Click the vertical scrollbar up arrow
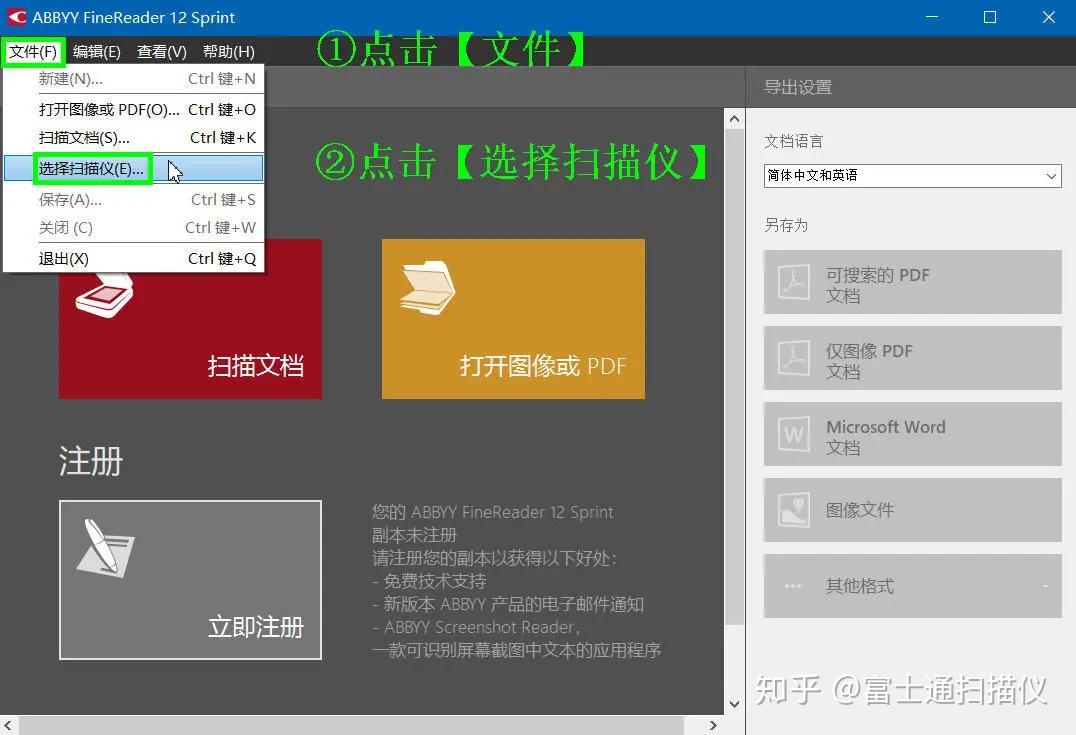The width and height of the screenshot is (1076, 735). coord(734,119)
